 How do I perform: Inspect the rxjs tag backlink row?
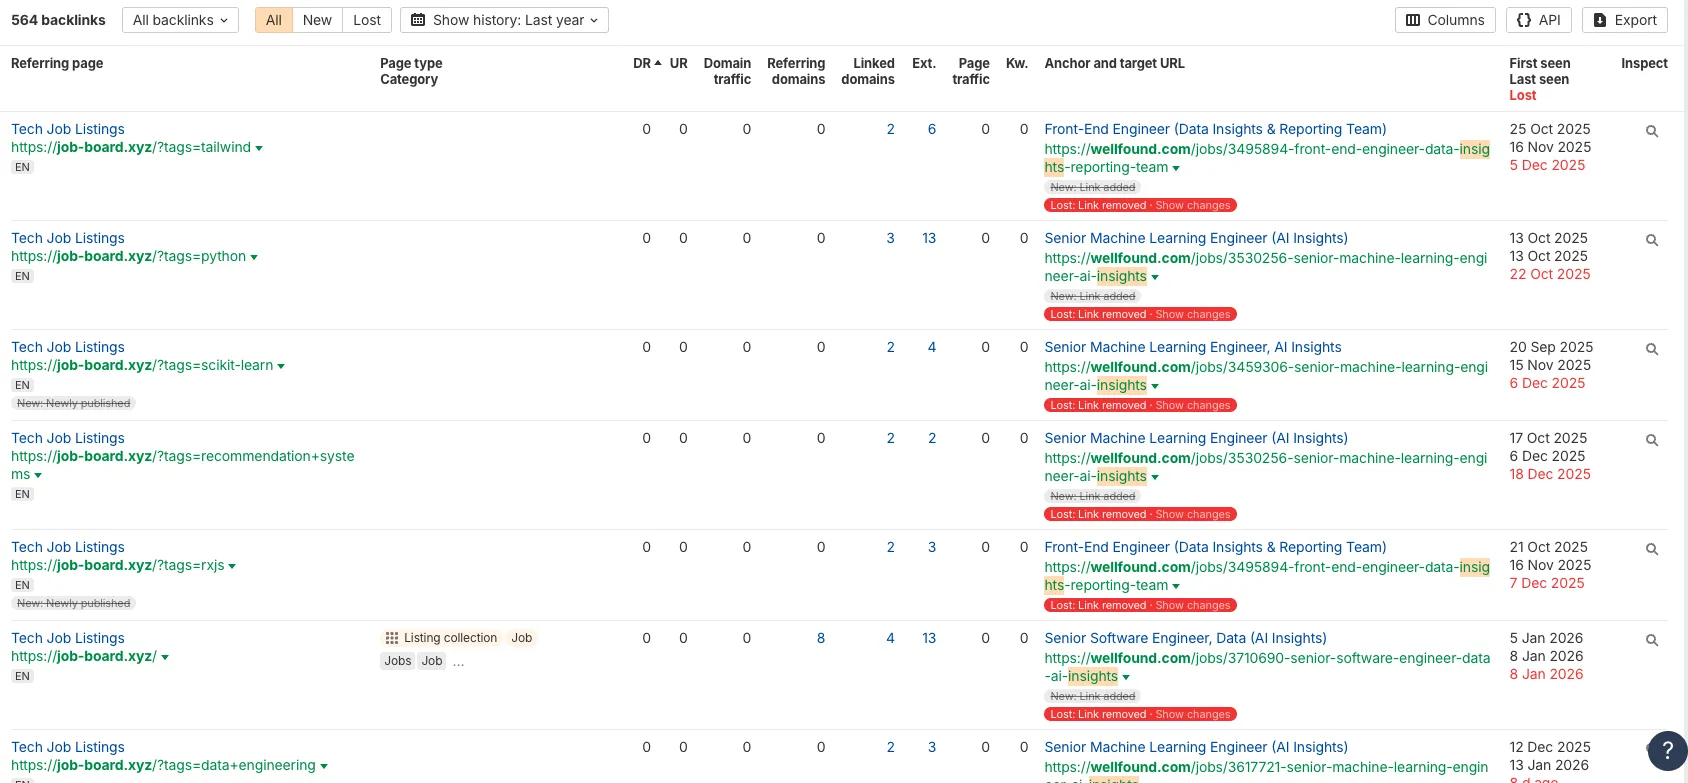[x=1652, y=550]
